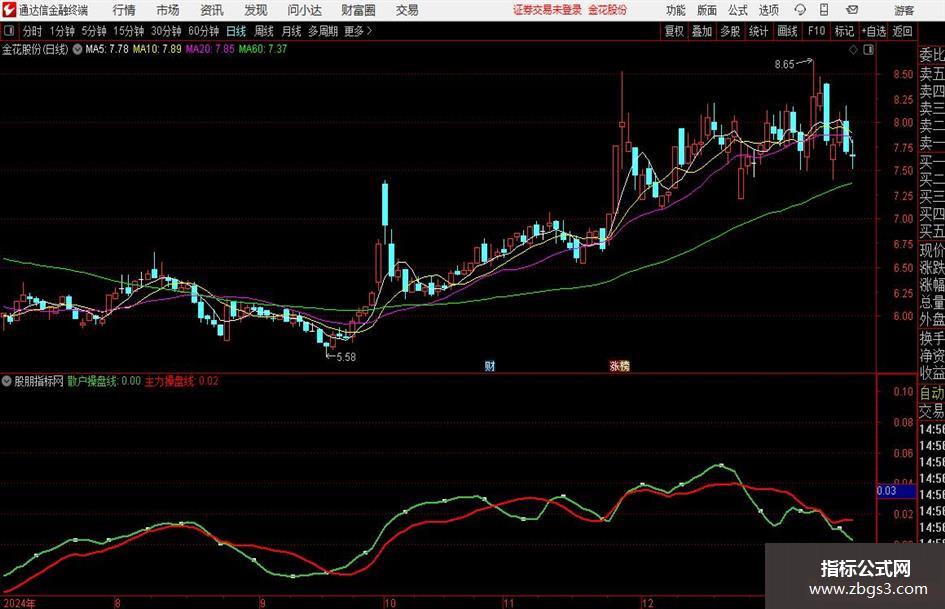Switch to 60分钟 period

[204, 31]
